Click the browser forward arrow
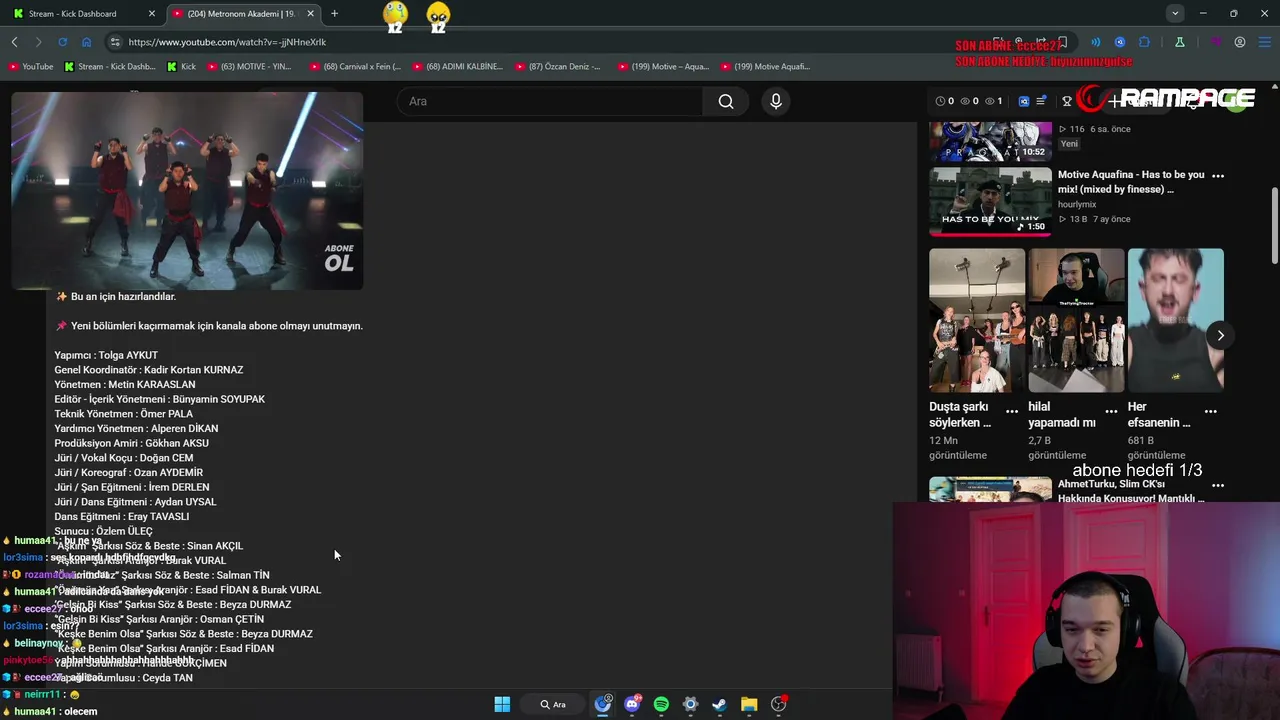The width and height of the screenshot is (1280, 720). 38,42
